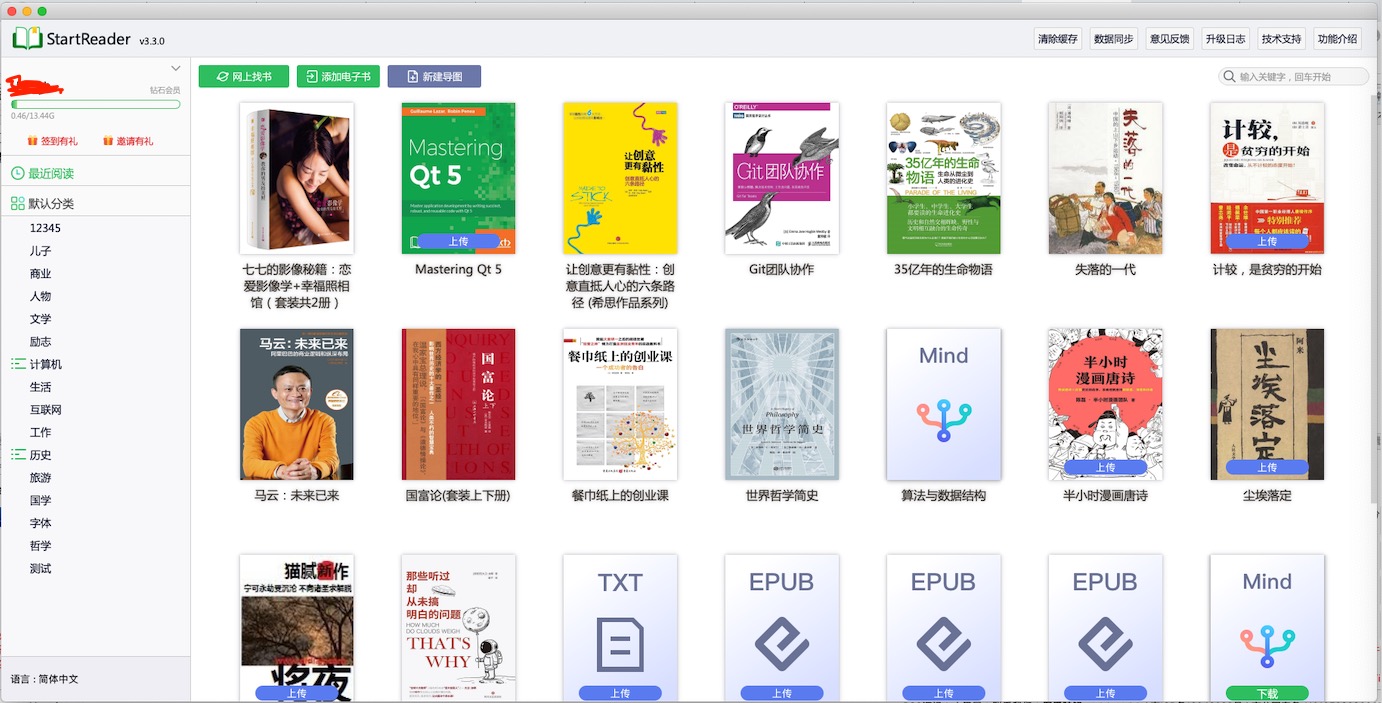
Task: Open the recent reading clock icon
Action: click(x=17, y=173)
